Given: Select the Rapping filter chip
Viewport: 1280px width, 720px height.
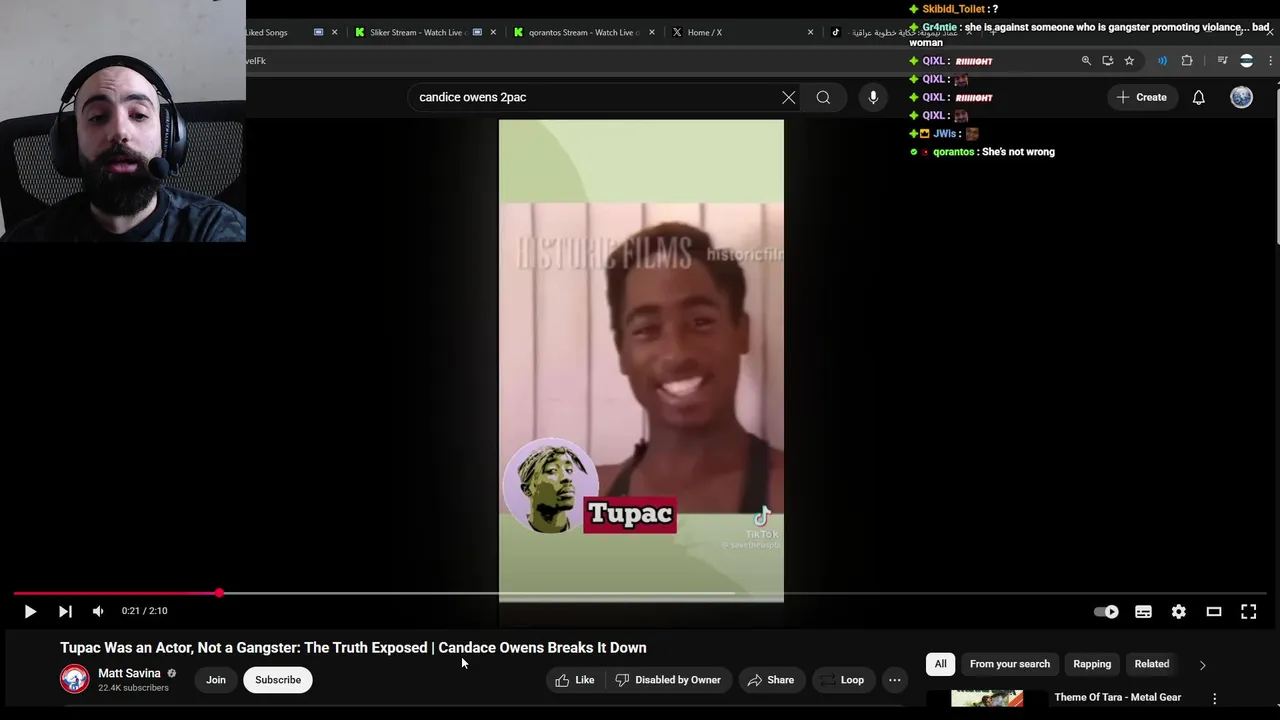Looking at the screenshot, I should click(x=1092, y=664).
